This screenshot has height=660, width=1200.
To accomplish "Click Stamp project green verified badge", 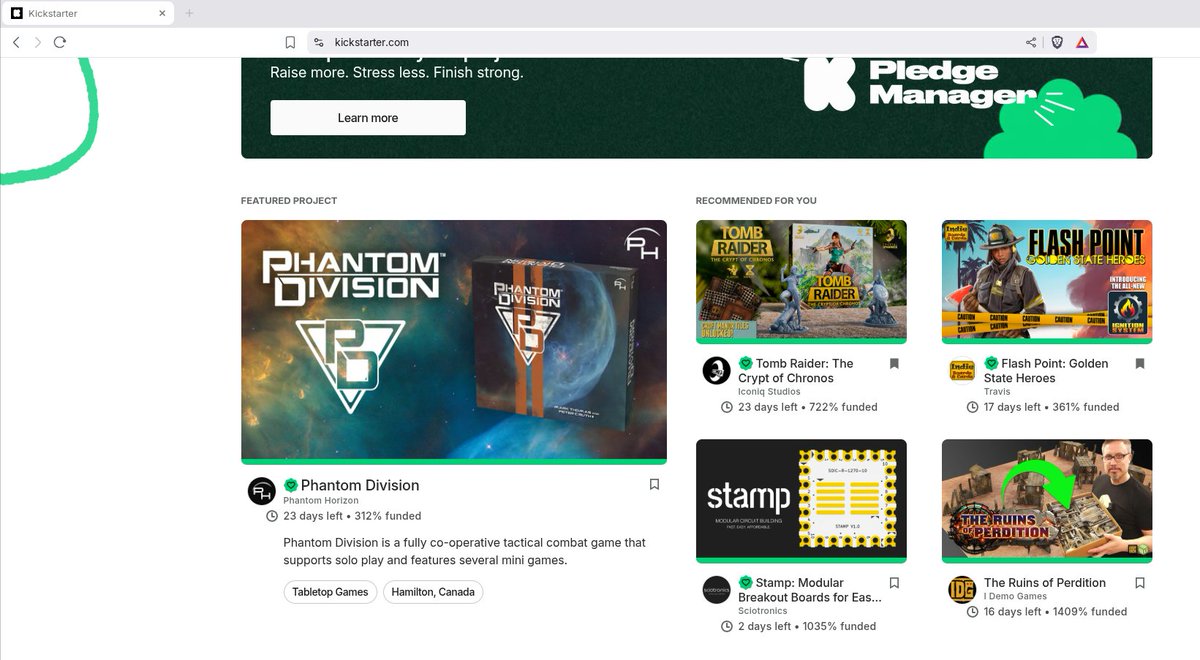I will pyautogui.click(x=745, y=583).
